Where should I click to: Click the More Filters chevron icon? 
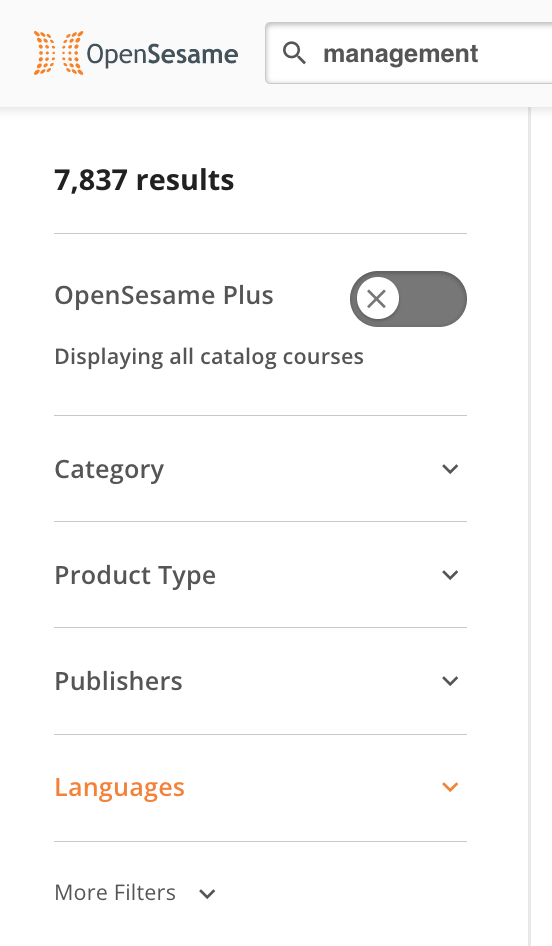tap(208, 894)
